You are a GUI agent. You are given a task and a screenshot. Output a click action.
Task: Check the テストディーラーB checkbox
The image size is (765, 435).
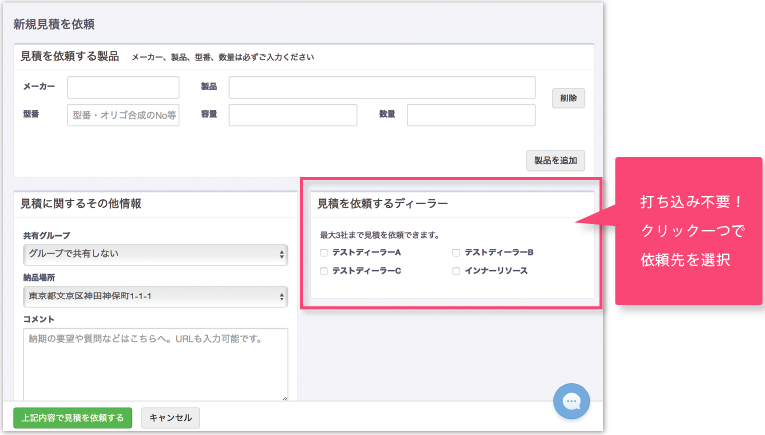(456, 253)
